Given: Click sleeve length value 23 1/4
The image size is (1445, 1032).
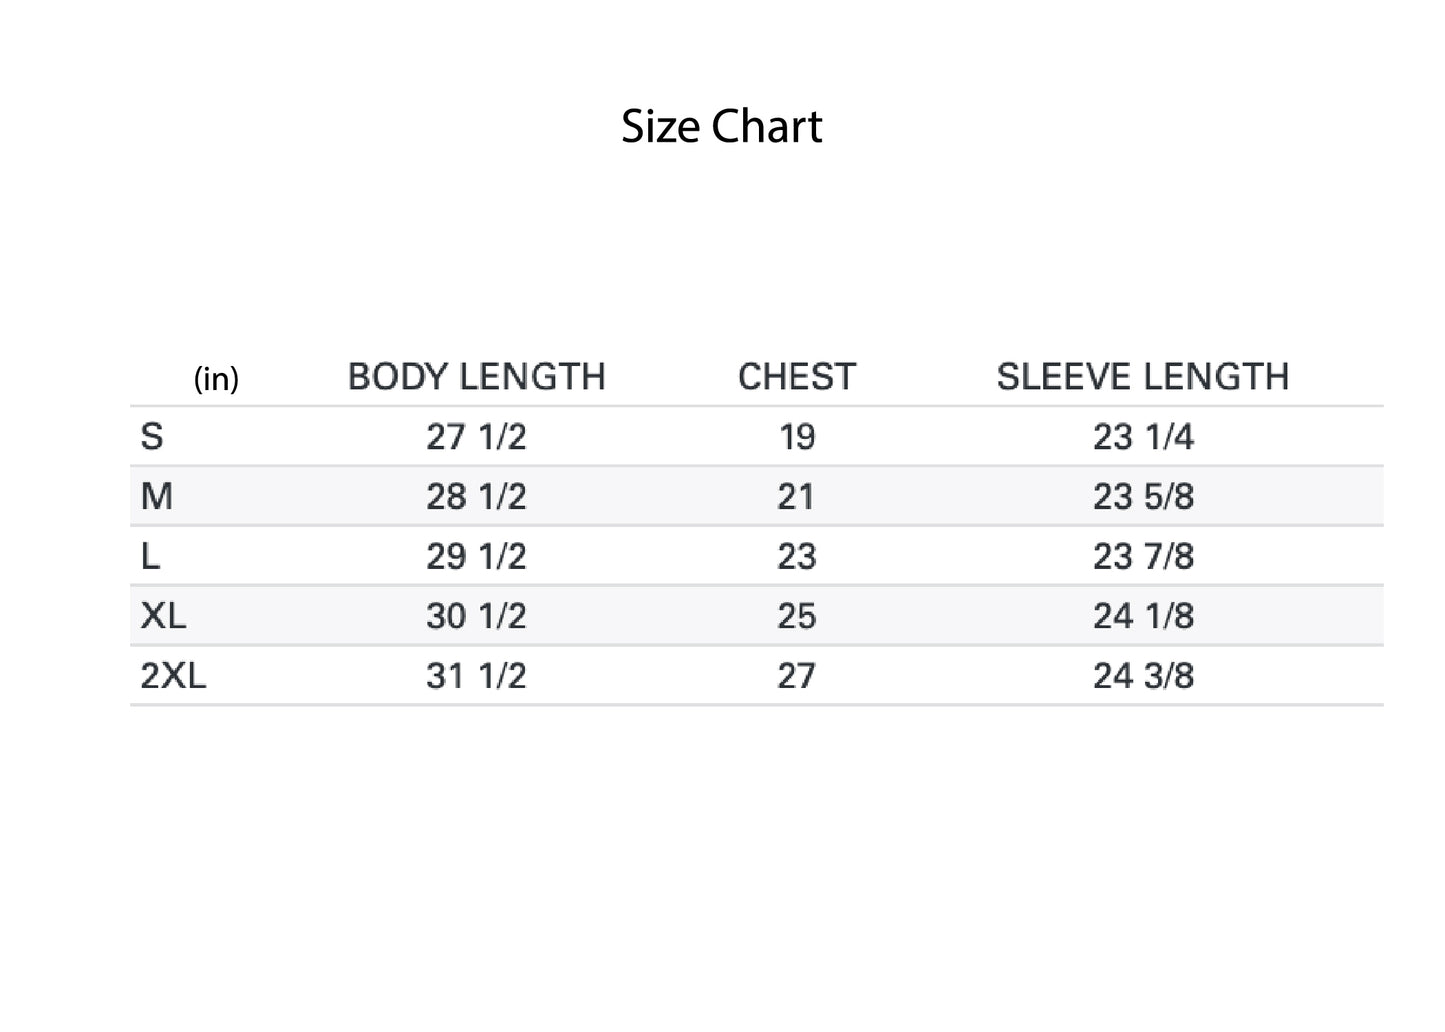Looking at the screenshot, I should (x=1143, y=437).
